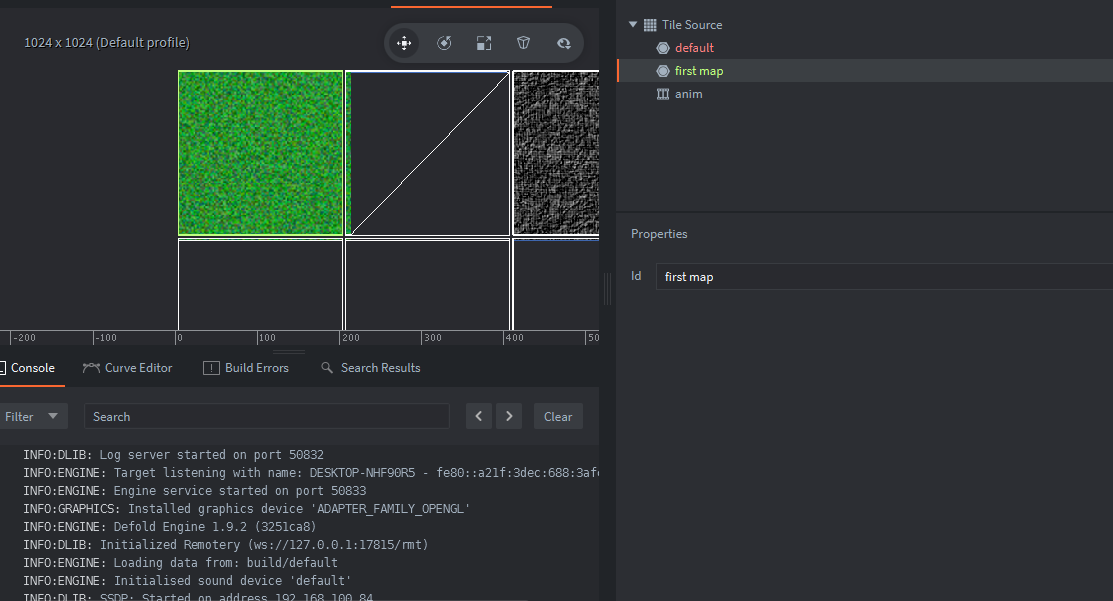Open the camera refresh icon in toolbar
The width and height of the screenshot is (1113, 601).
coord(562,42)
